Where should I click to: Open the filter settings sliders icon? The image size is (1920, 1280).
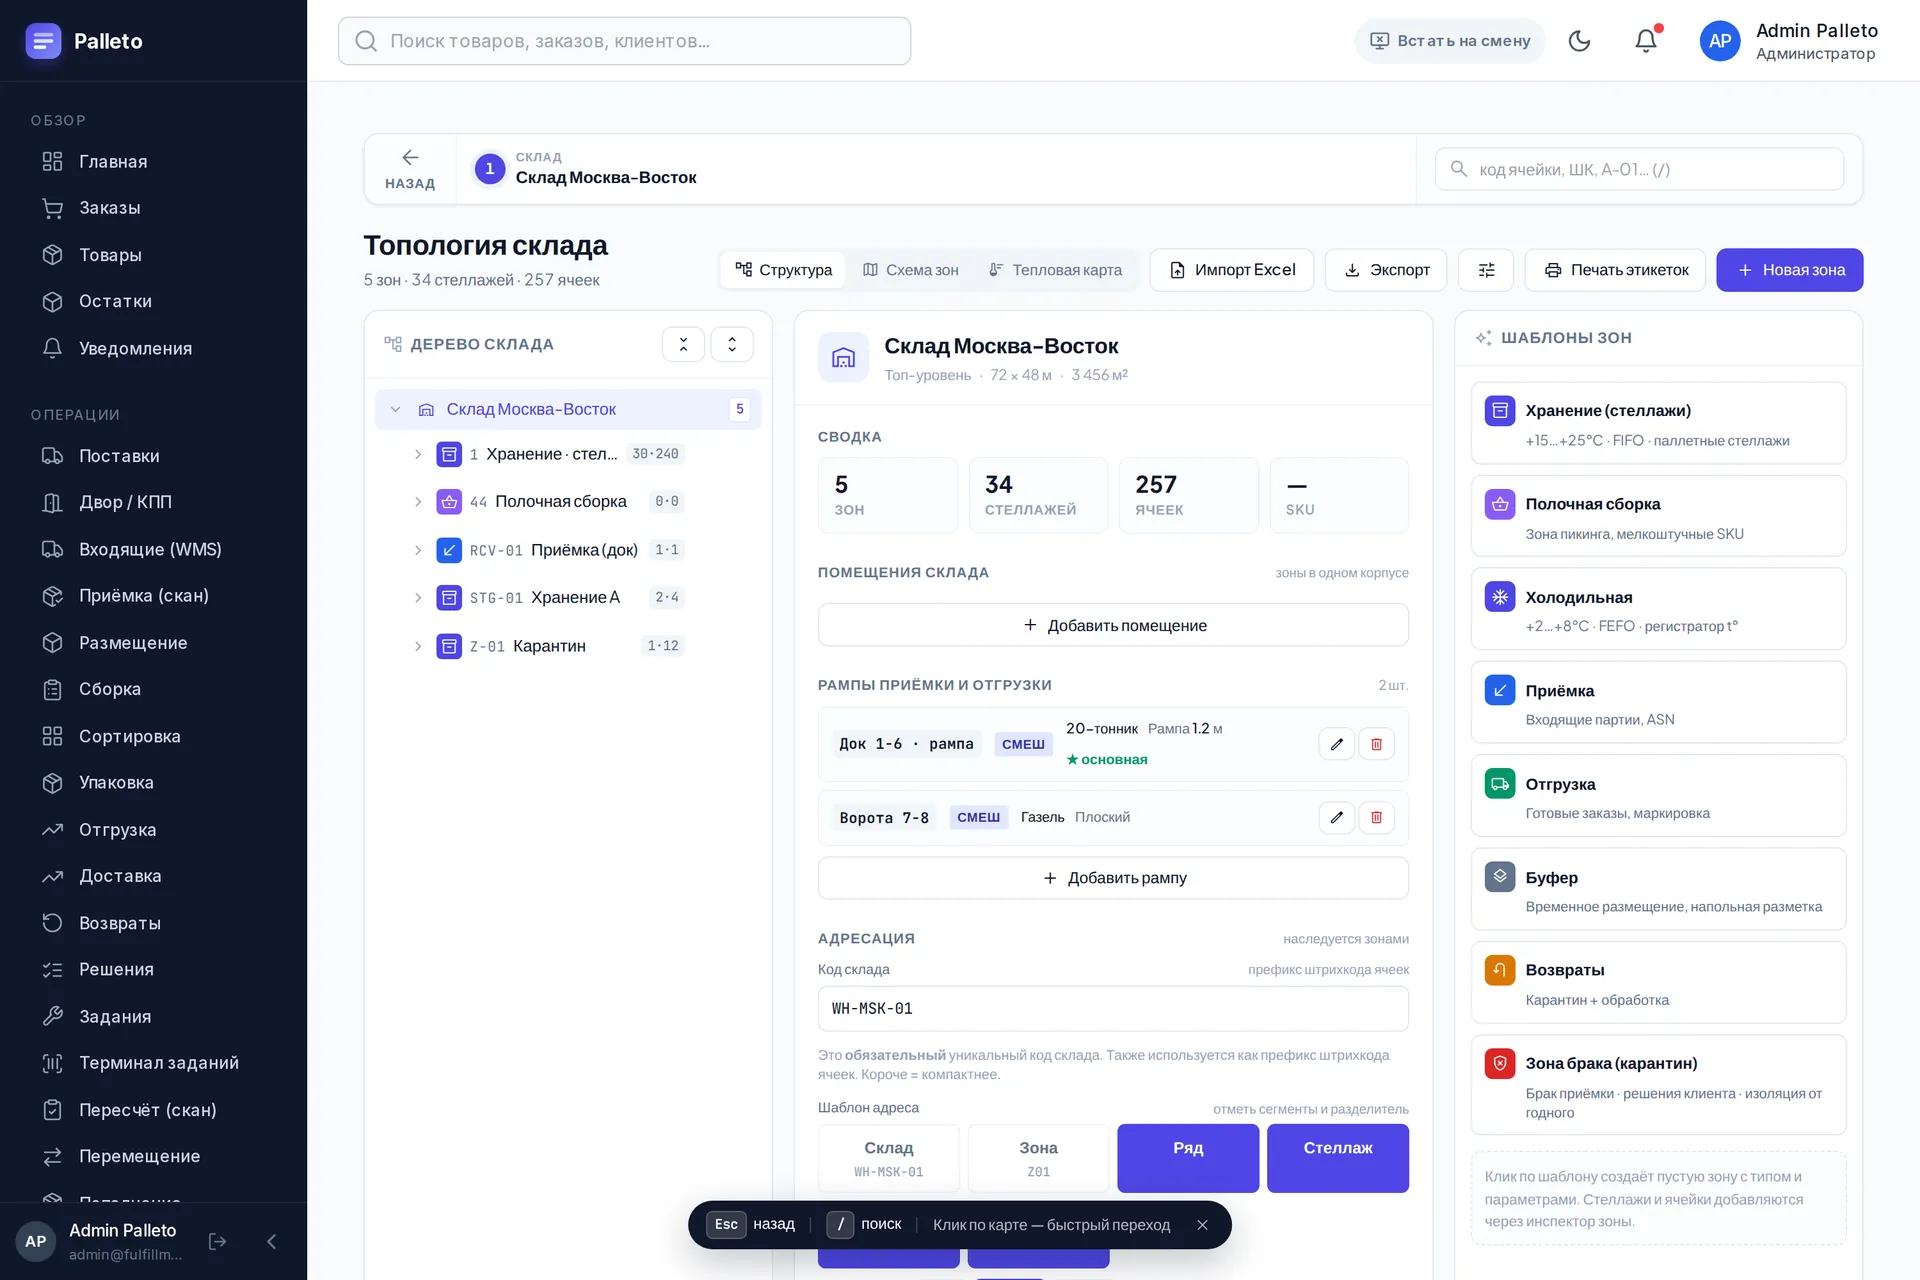[x=1486, y=270]
